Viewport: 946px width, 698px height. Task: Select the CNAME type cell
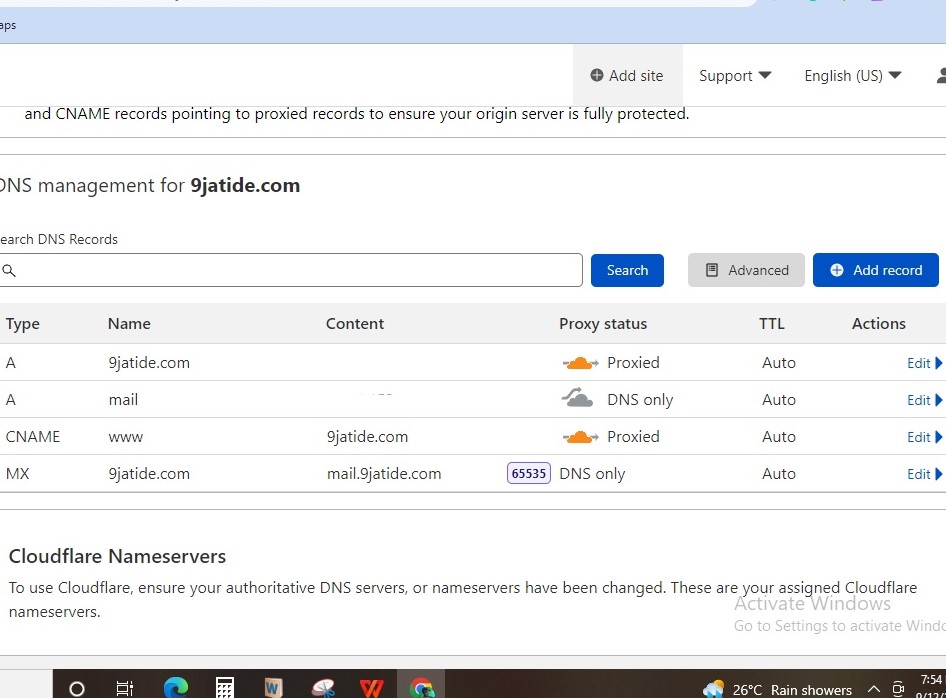(x=33, y=437)
